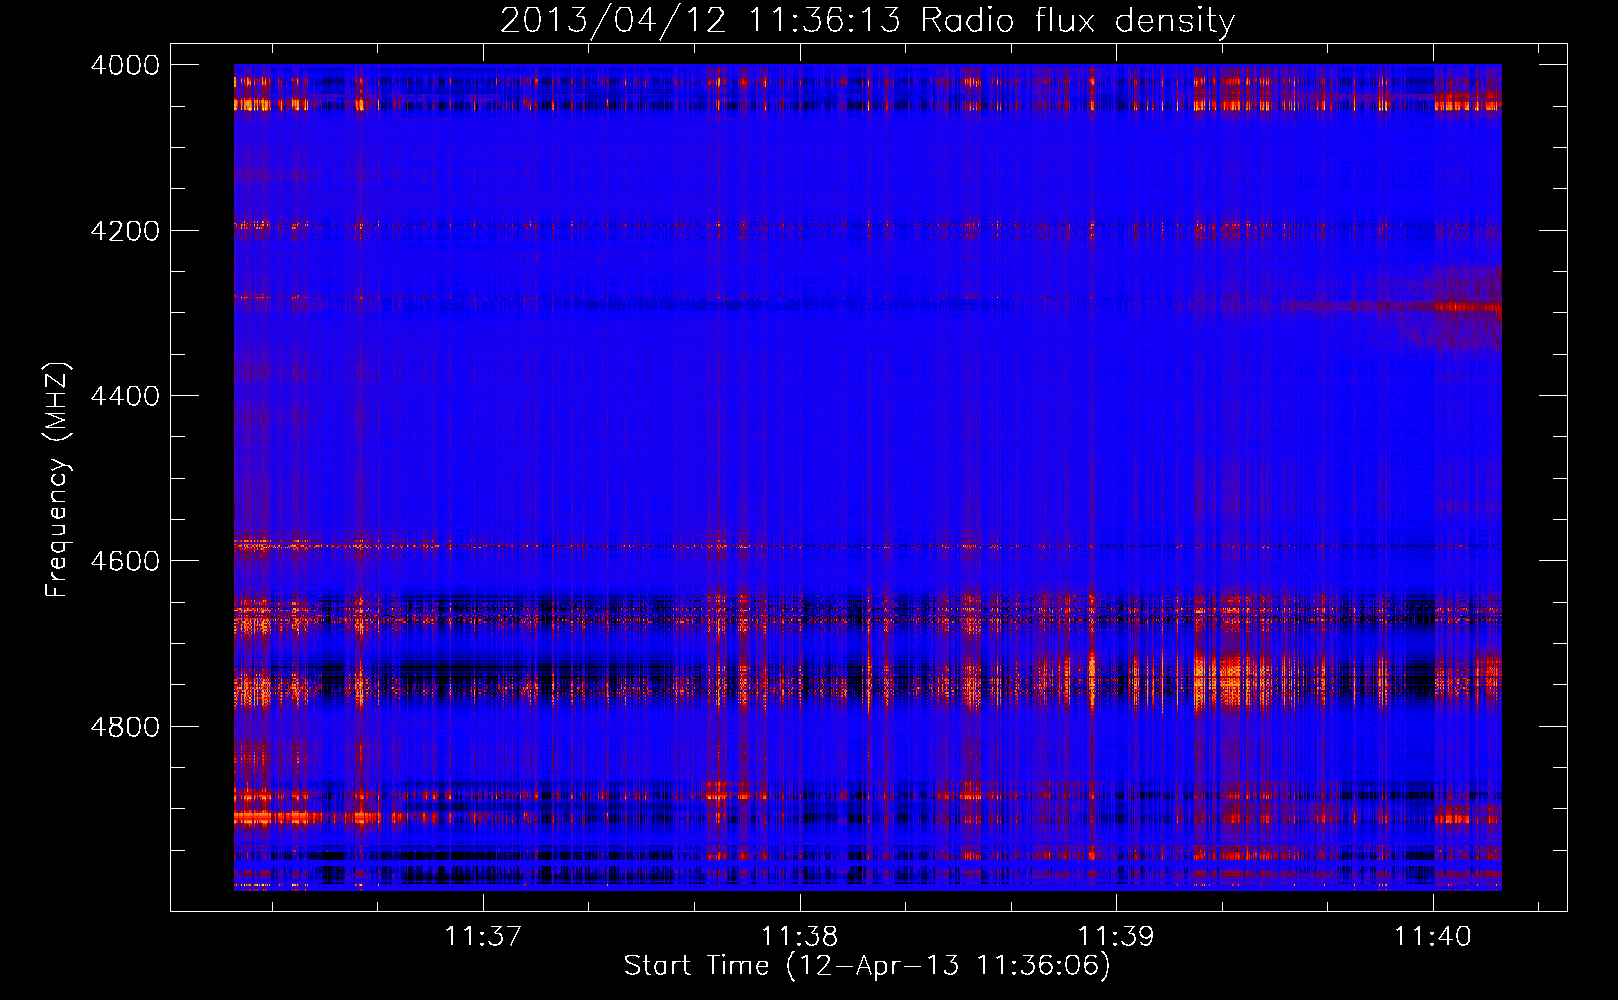
Task: Click the 11:37 time axis label
Action: pyautogui.click(x=484, y=936)
